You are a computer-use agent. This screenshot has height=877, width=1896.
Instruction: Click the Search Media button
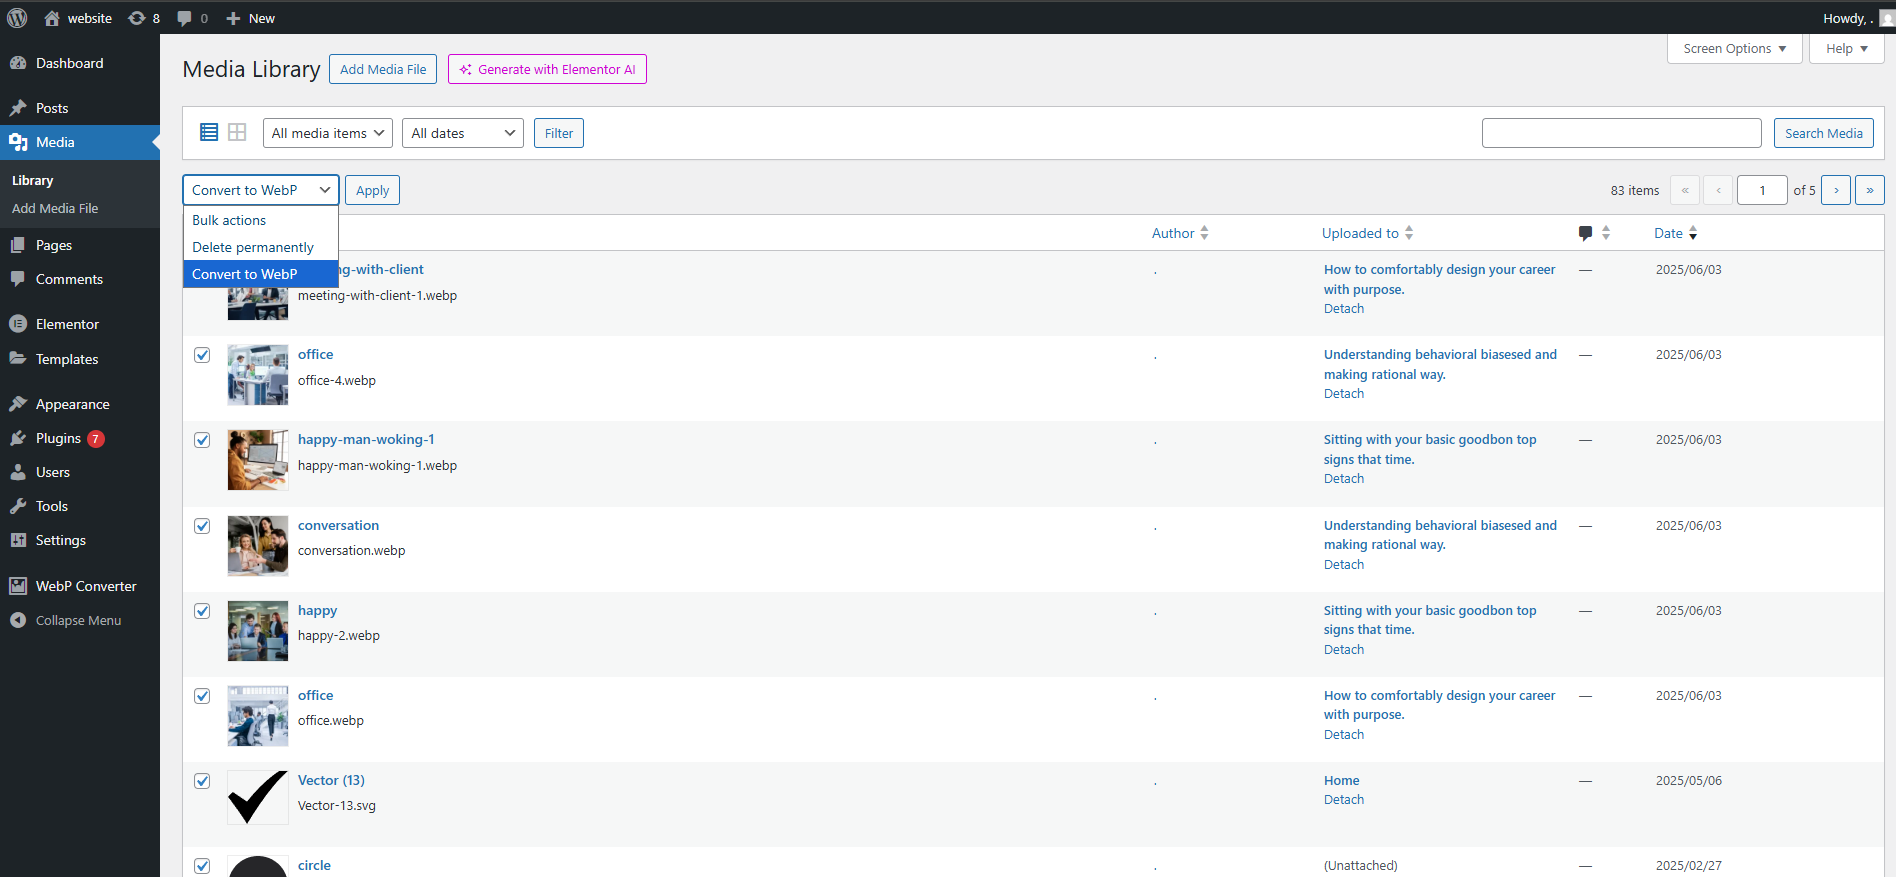[x=1824, y=133]
